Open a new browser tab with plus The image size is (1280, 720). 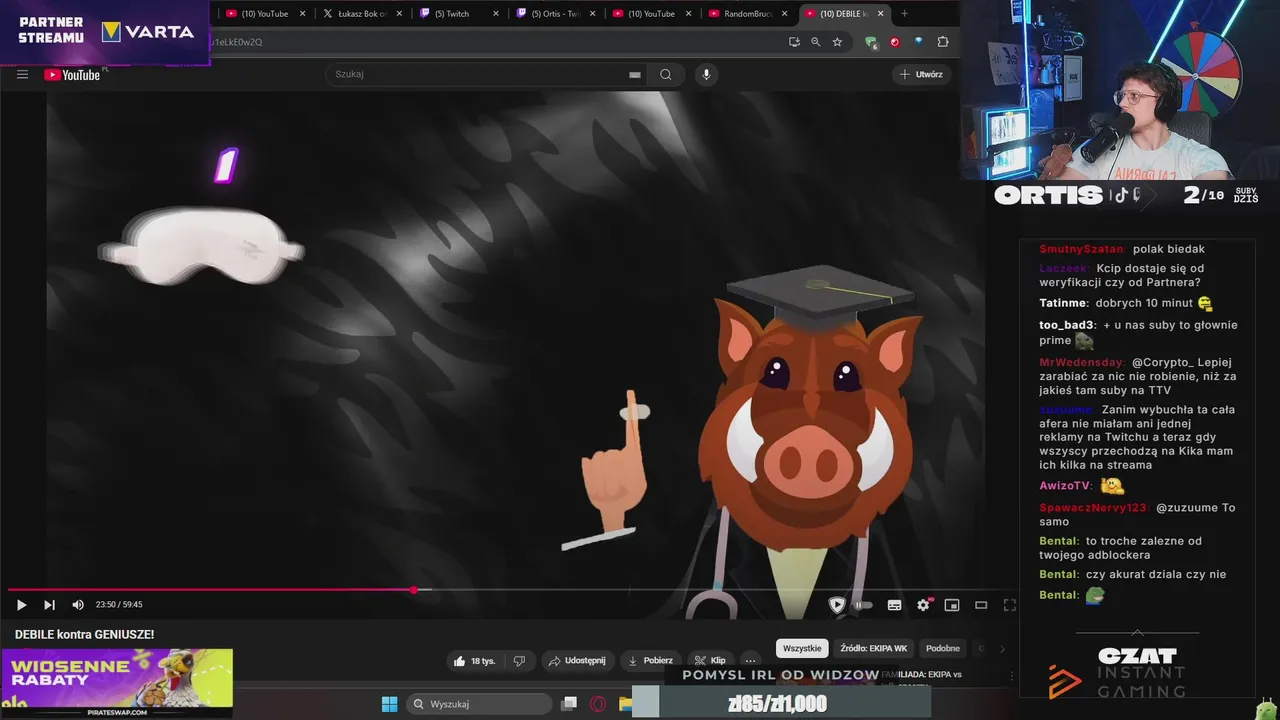[x=905, y=14]
